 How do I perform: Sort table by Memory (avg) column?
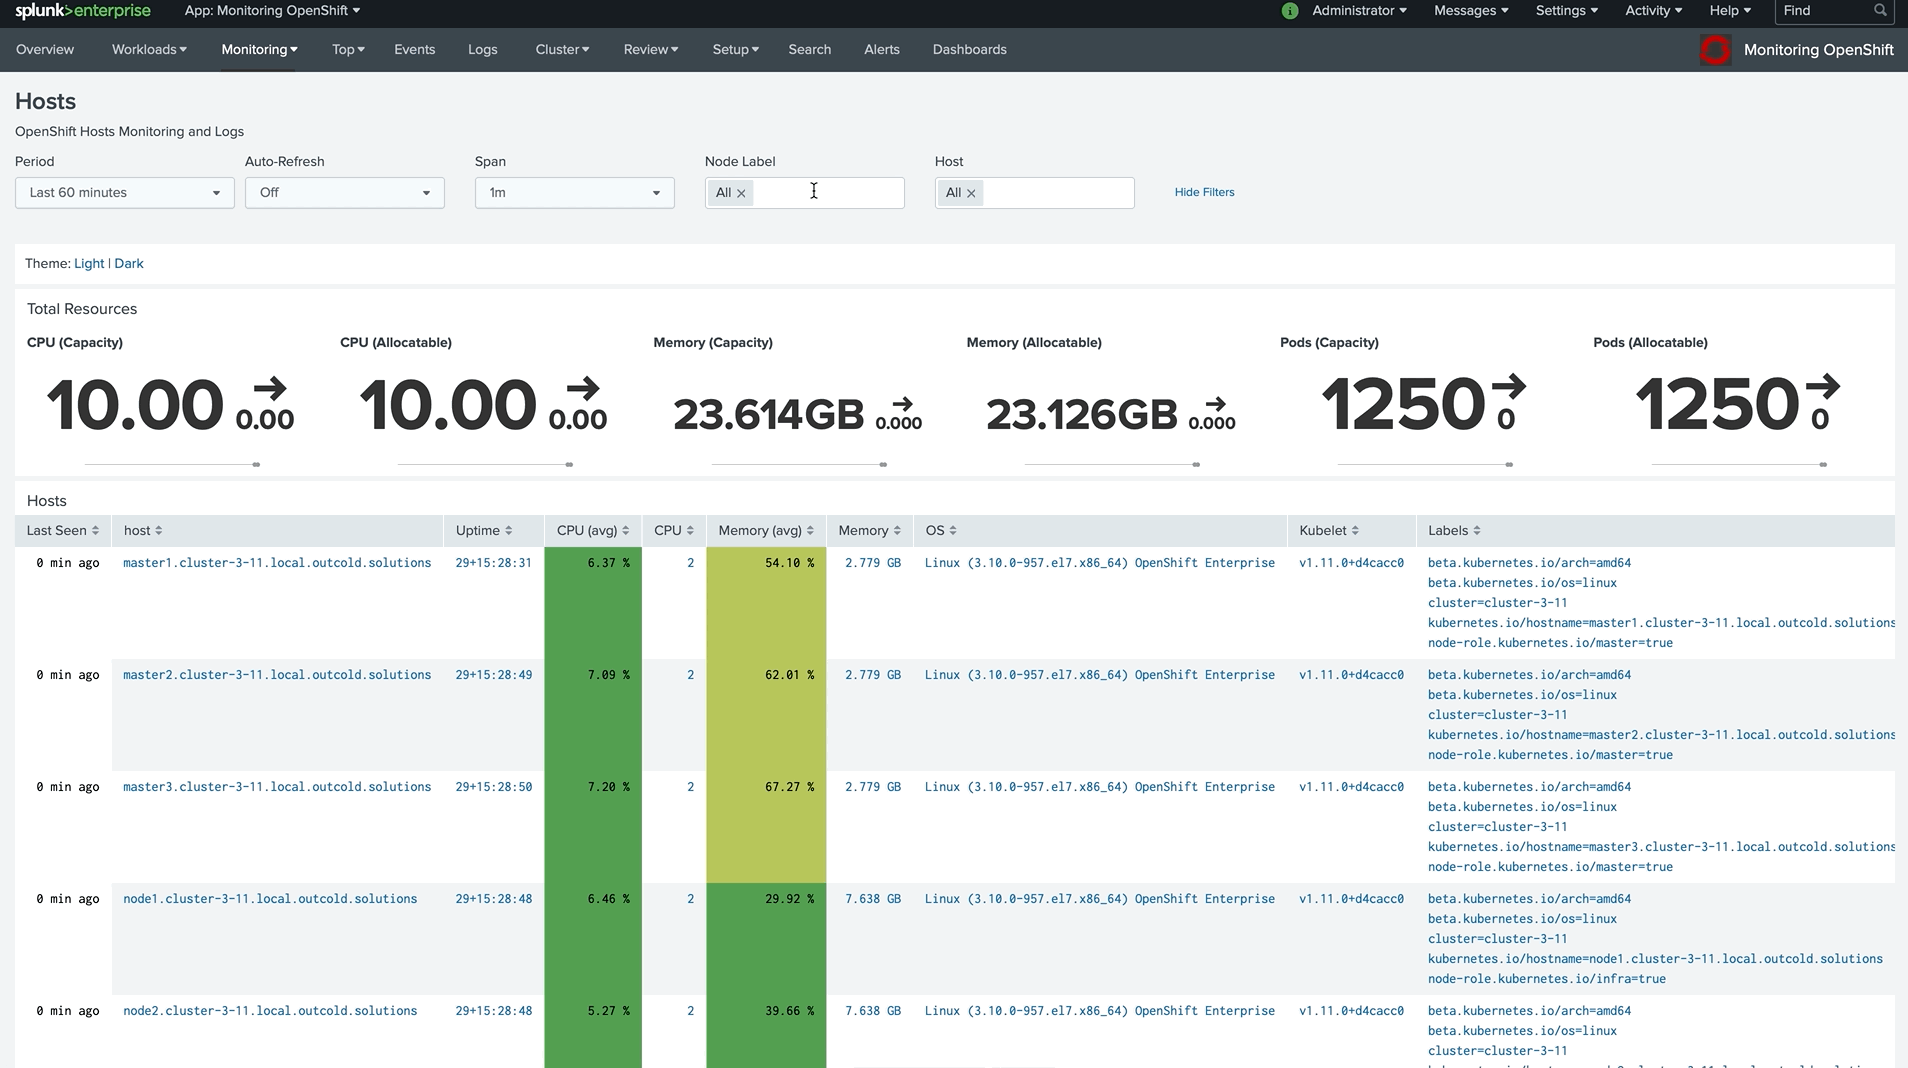tap(766, 531)
